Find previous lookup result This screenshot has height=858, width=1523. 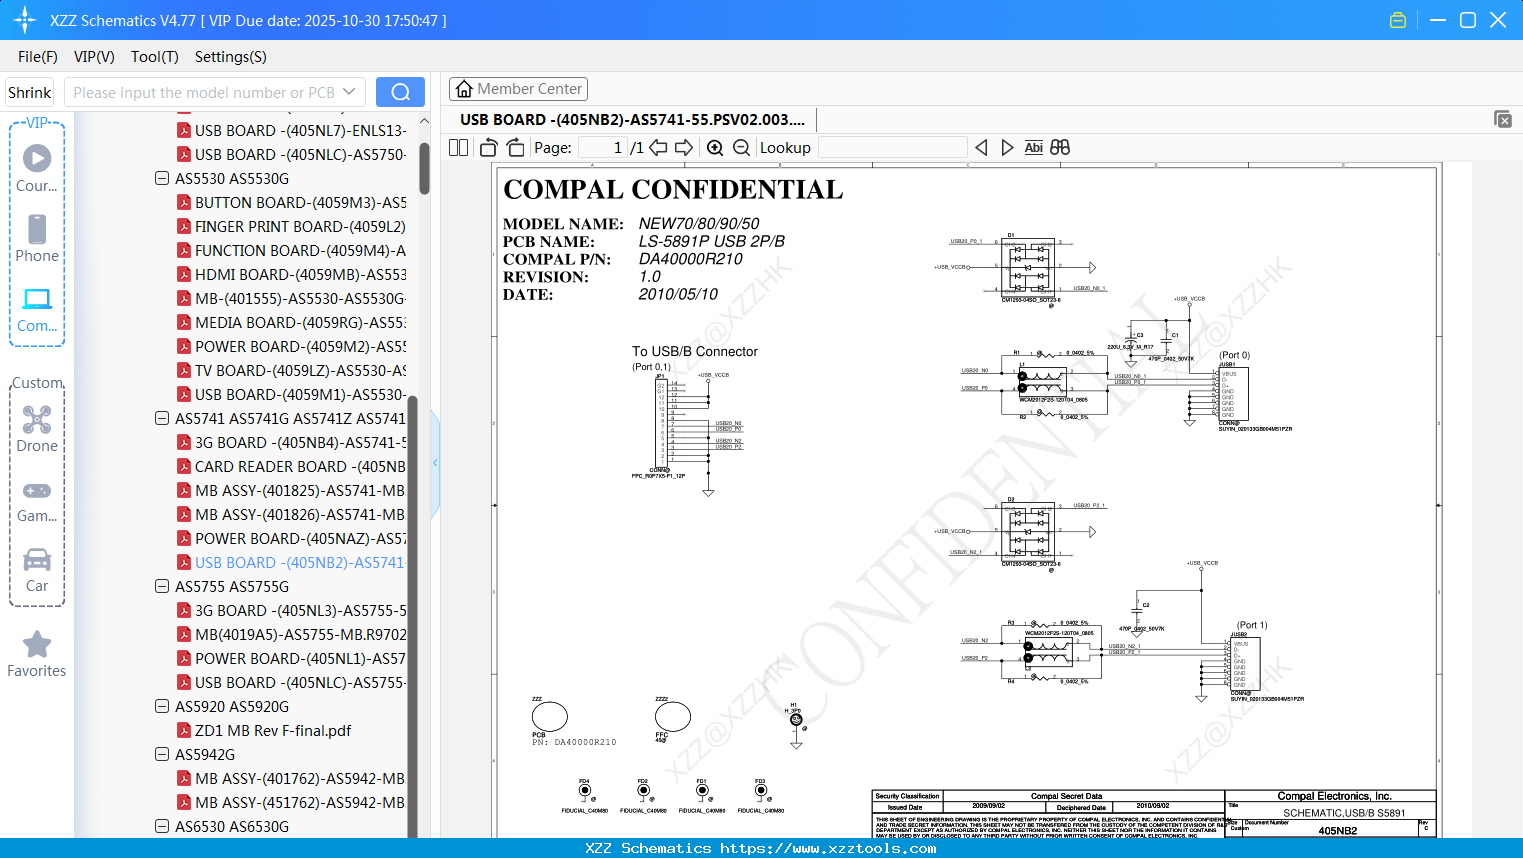(x=981, y=147)
